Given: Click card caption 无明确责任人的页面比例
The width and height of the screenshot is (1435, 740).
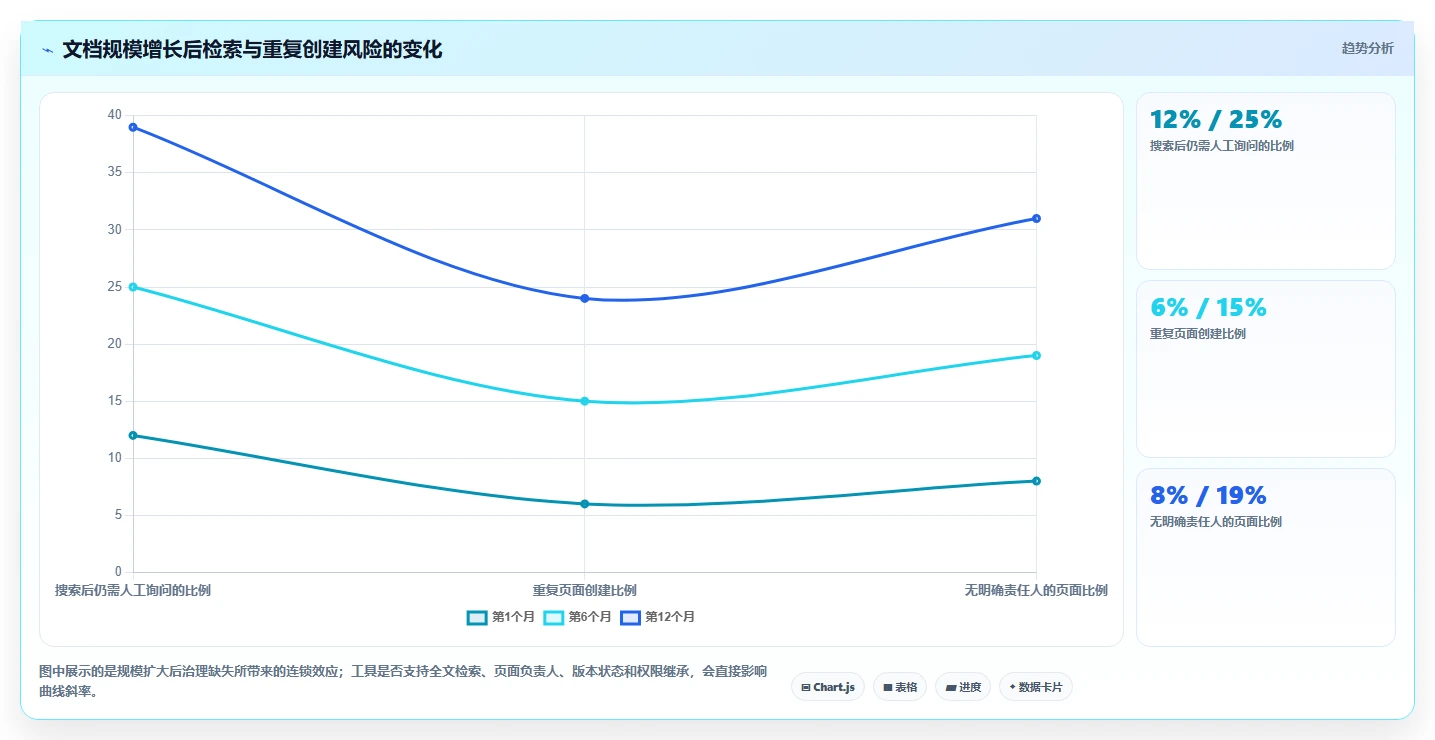Looking at the screenshot, I should point(1216,522).
